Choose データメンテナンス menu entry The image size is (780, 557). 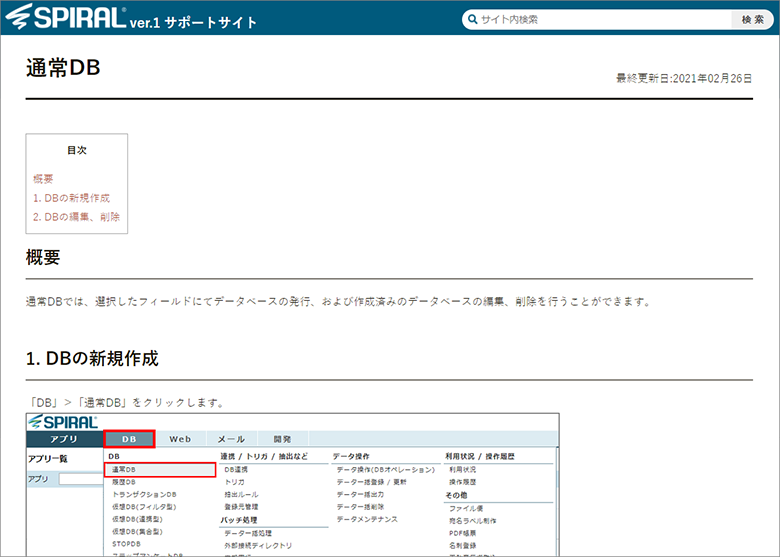coord(367,519)
